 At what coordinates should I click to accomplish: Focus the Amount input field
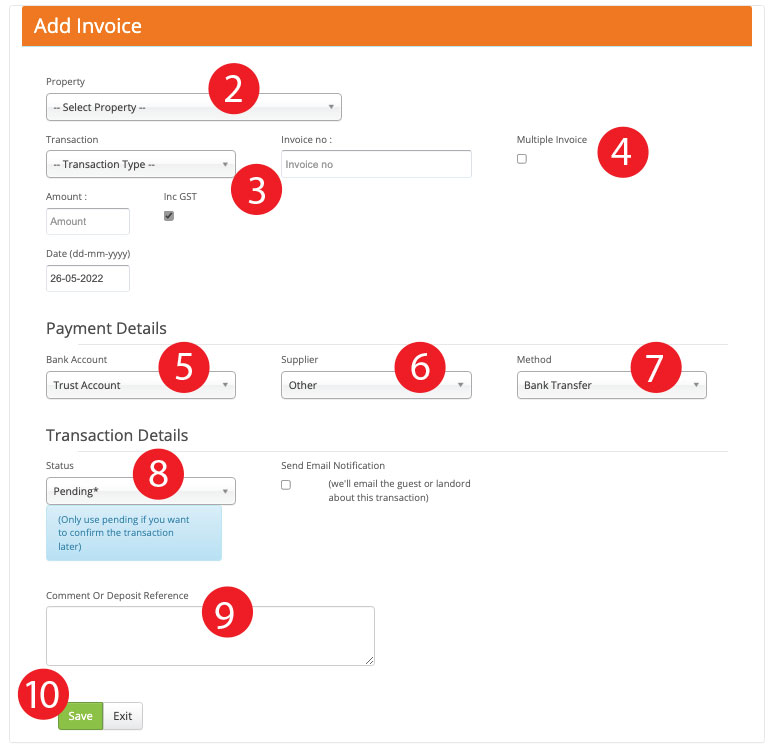tap(88, 221)
